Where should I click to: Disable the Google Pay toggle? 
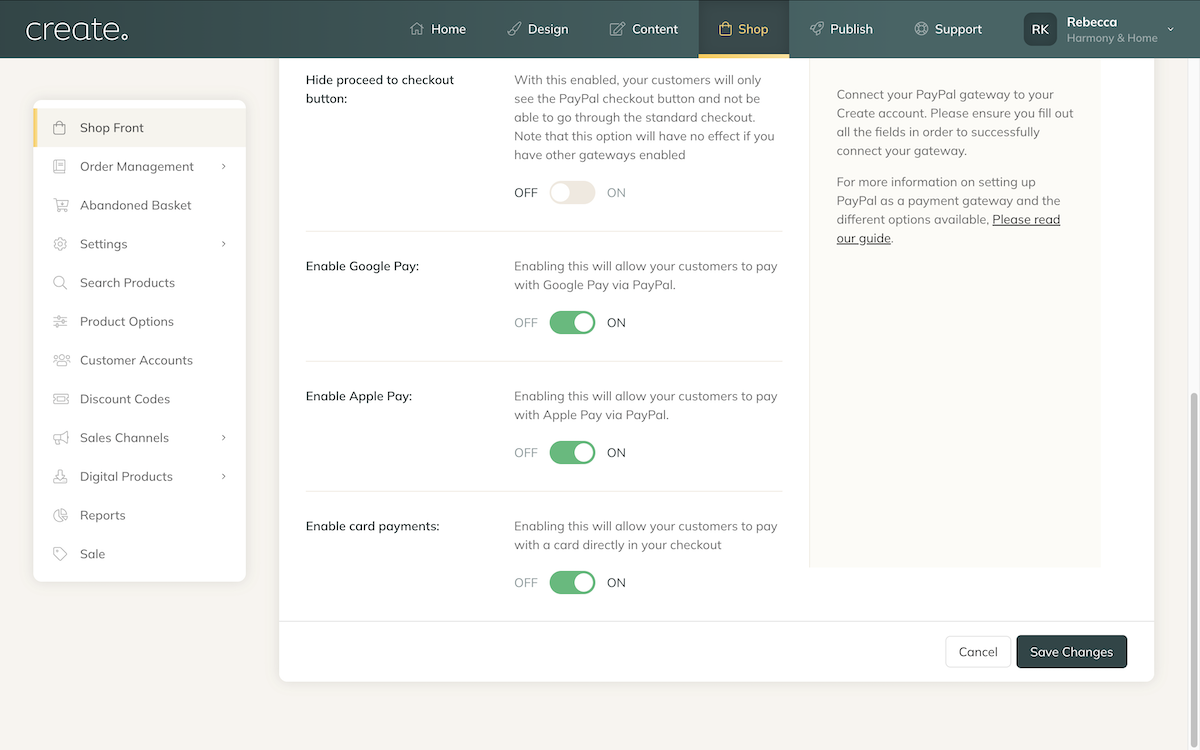[572, 323]
